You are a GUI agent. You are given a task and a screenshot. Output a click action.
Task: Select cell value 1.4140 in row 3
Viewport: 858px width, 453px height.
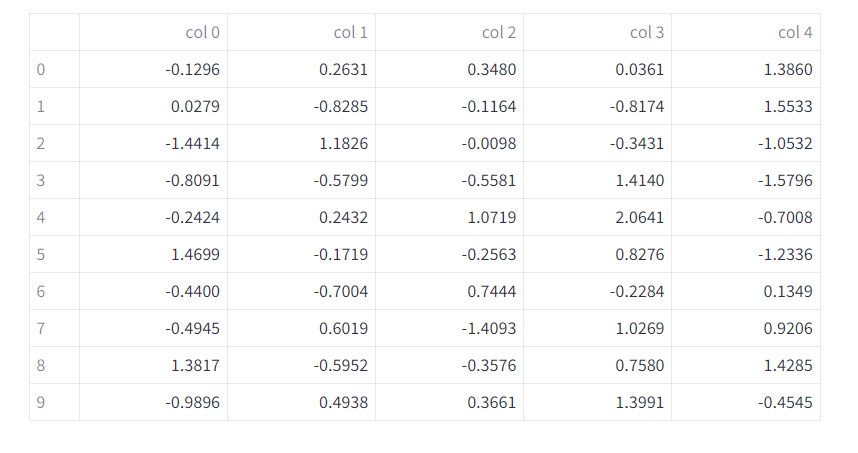pyautogui.click(x=598, y=180)
